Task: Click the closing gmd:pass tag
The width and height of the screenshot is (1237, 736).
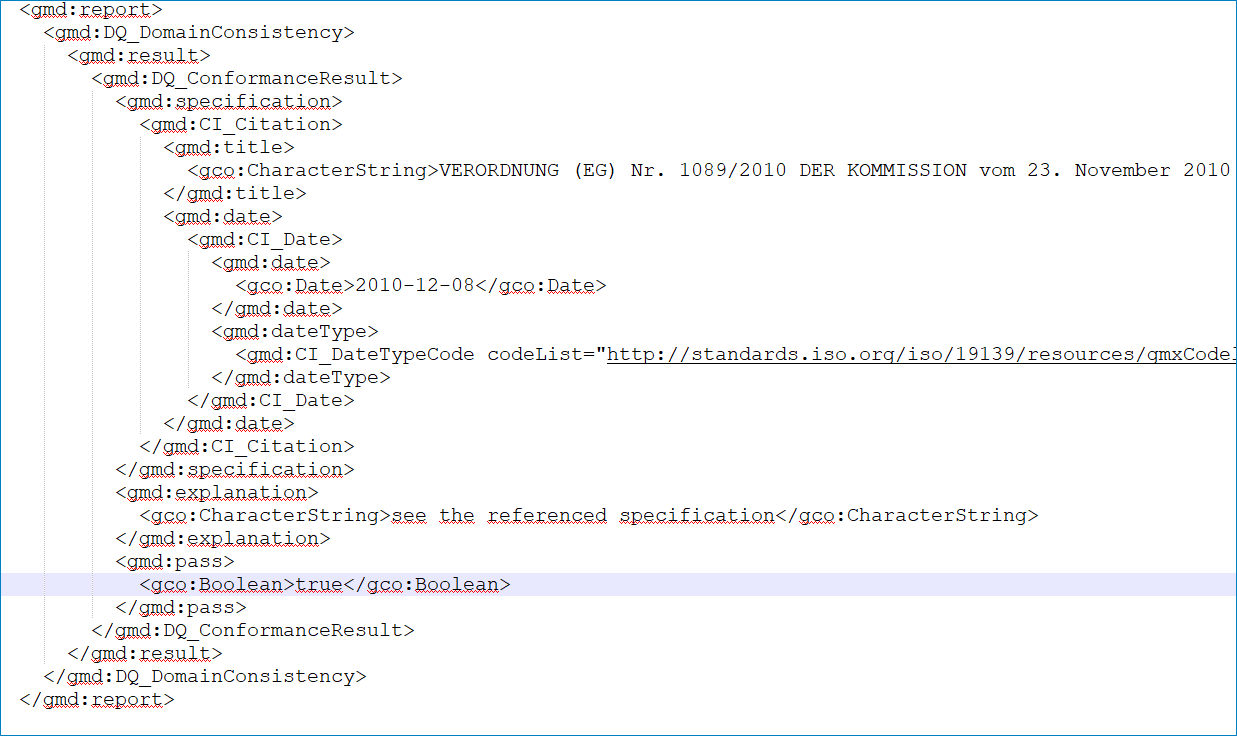Action: tap(180, 607)
